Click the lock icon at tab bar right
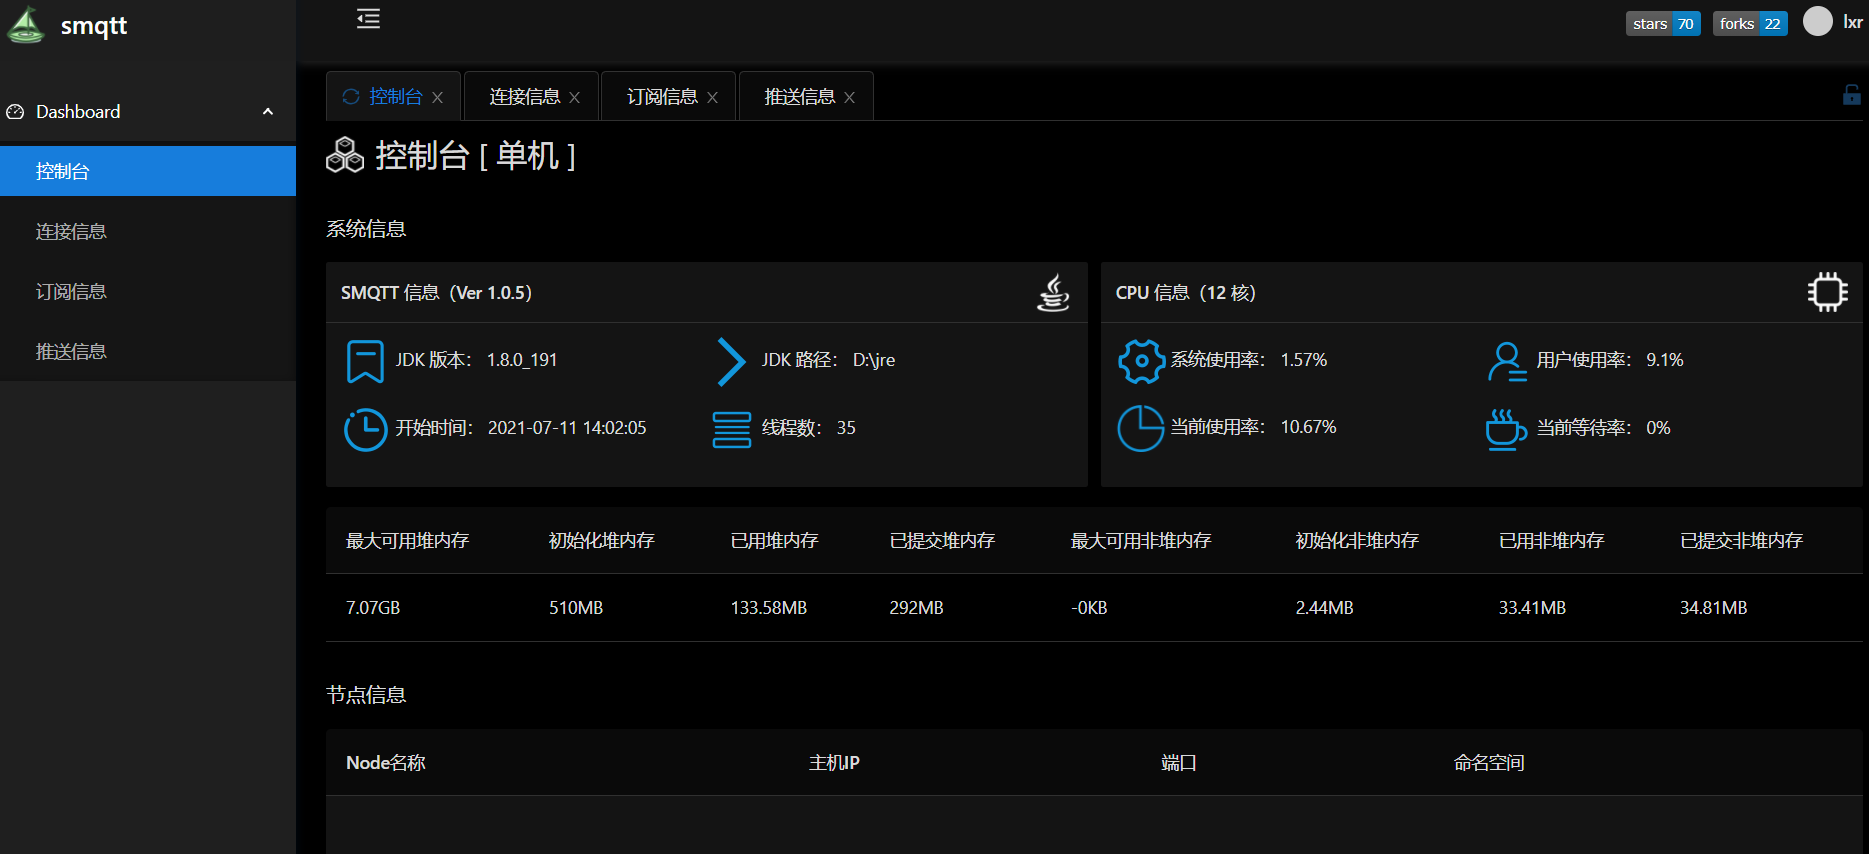Screen dimensions: 1869x854 coord(1851,95)
